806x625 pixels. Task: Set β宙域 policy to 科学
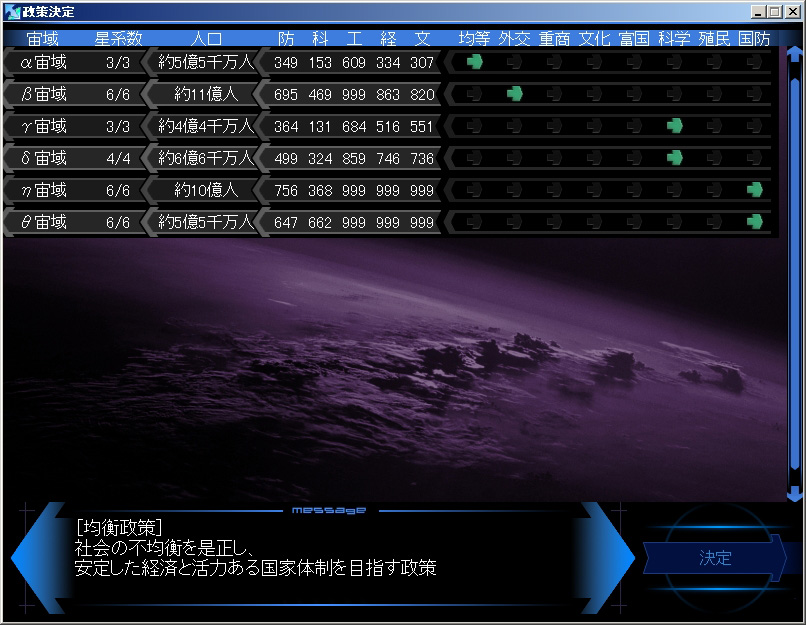point(674,94)
